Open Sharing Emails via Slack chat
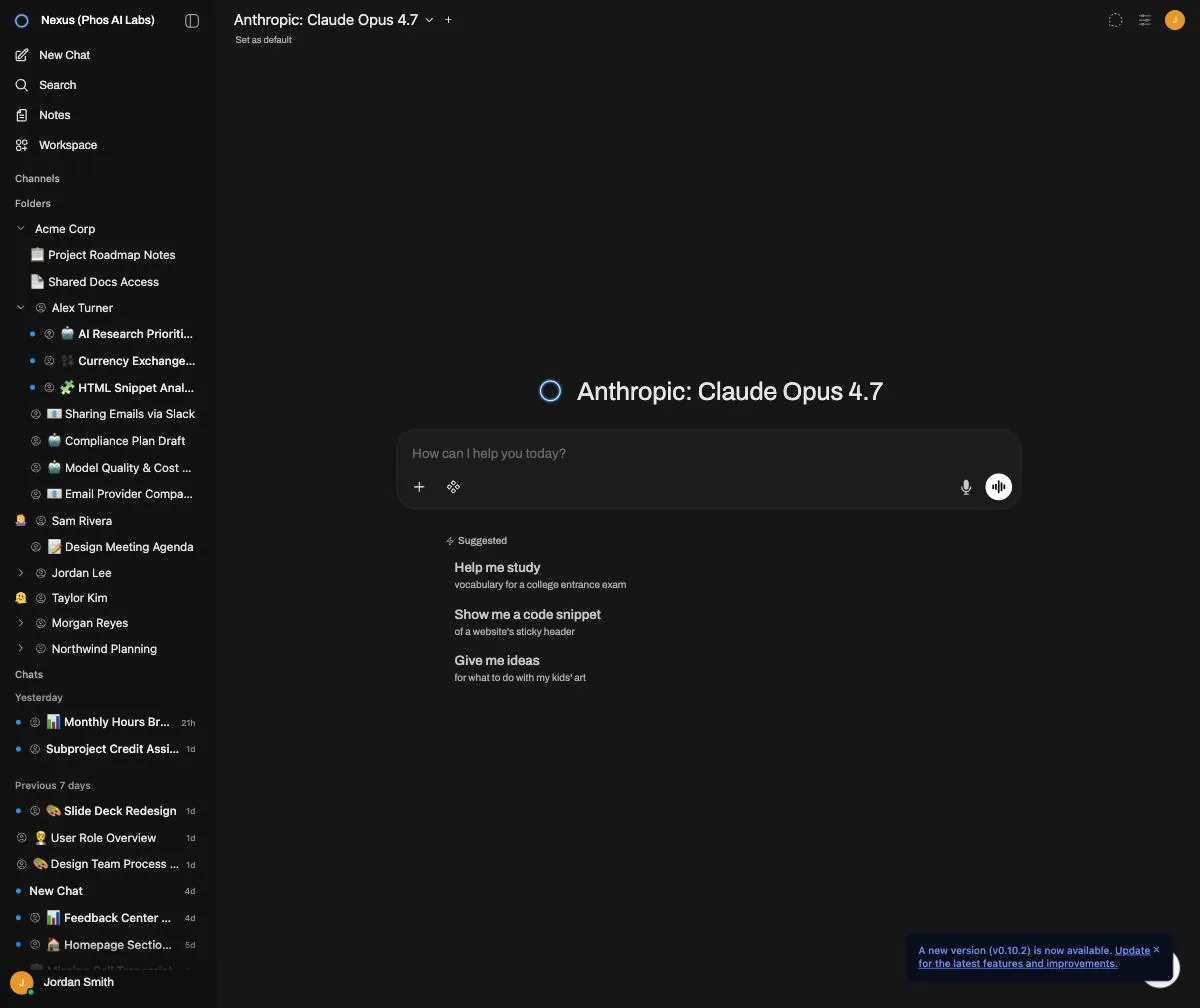 (x=116, y=414)
